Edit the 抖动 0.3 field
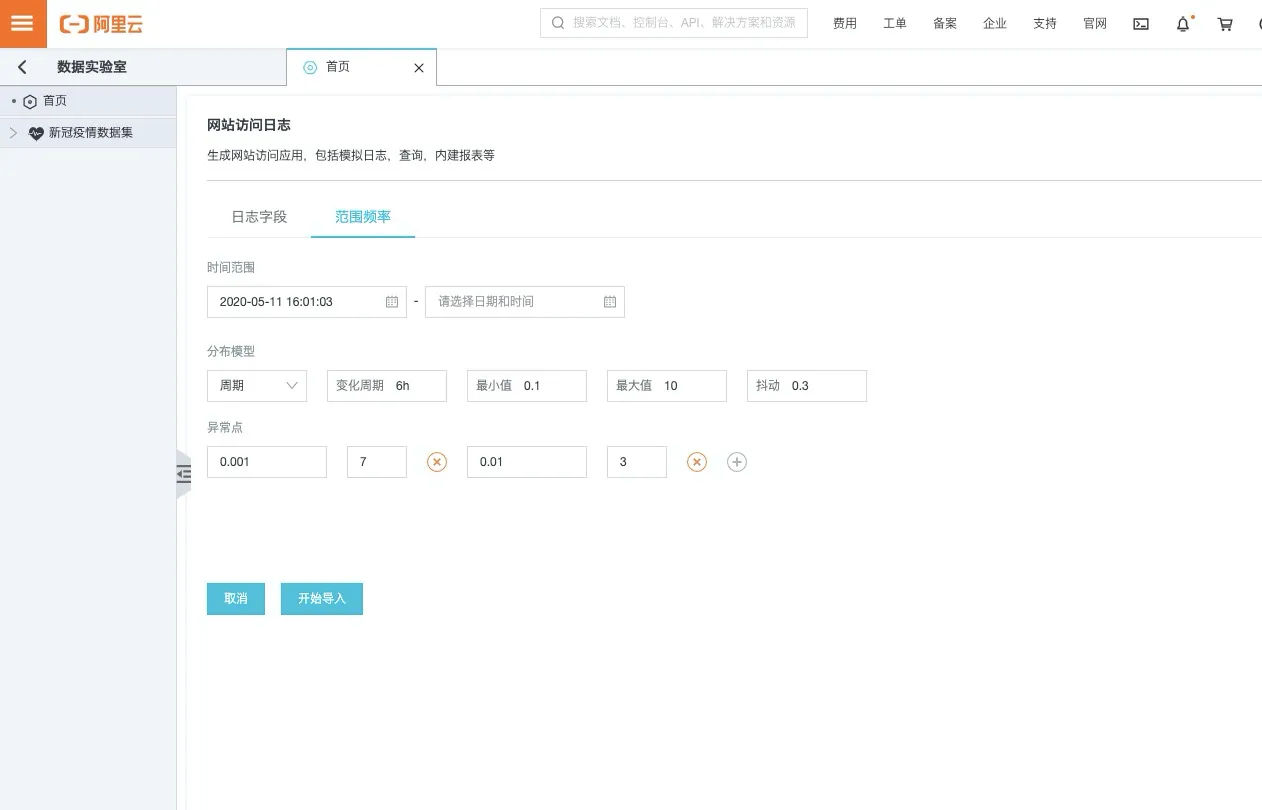Viewport: 1262px width, 810px height. pos(807,386)
